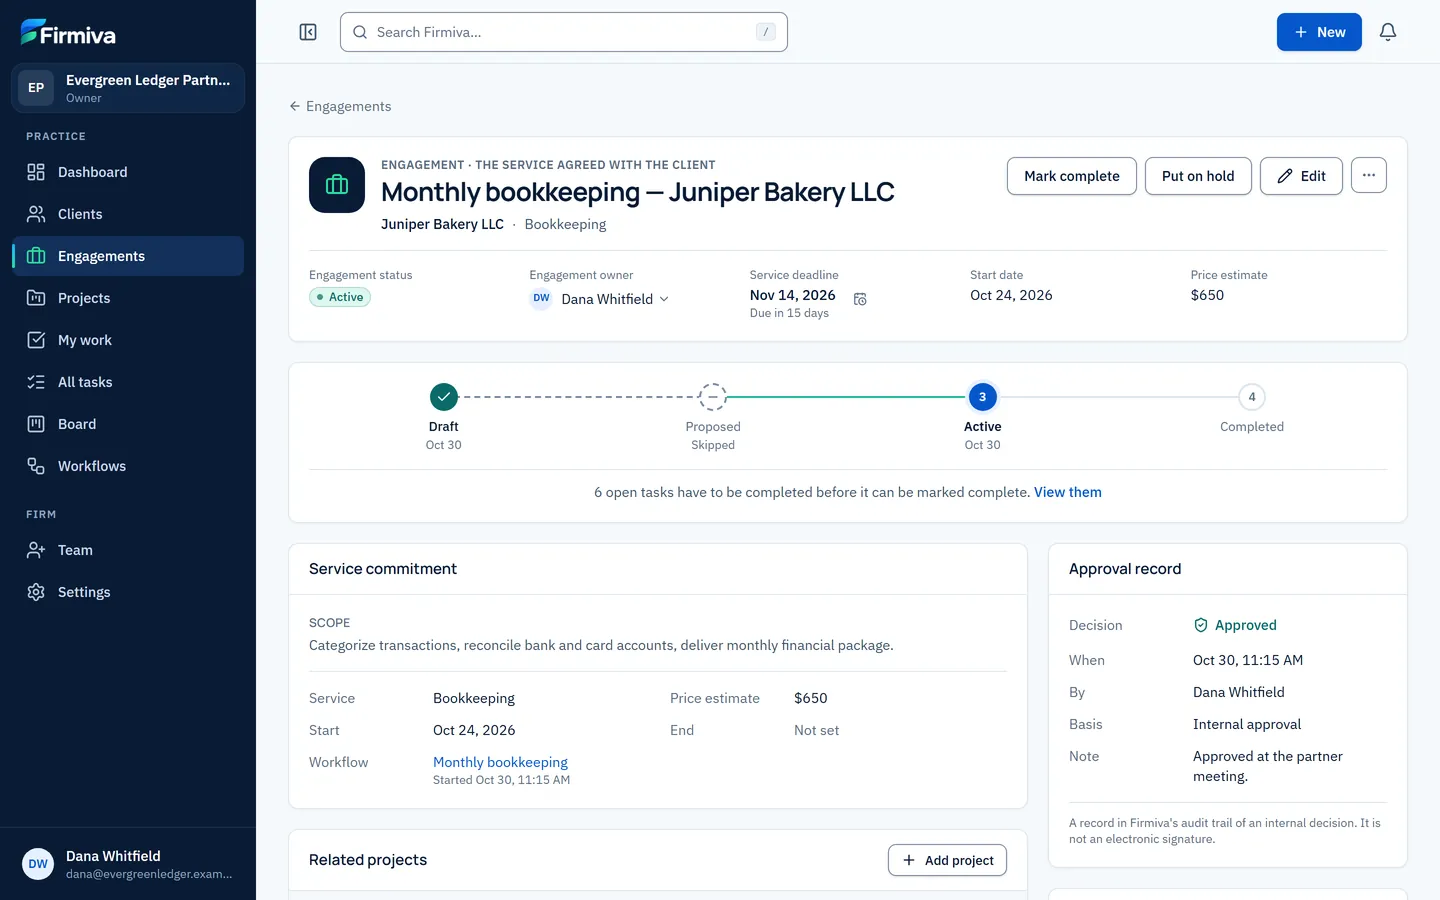Open the more actions ellipsis menu
1440x900 pixels.
pos(1369,175)
